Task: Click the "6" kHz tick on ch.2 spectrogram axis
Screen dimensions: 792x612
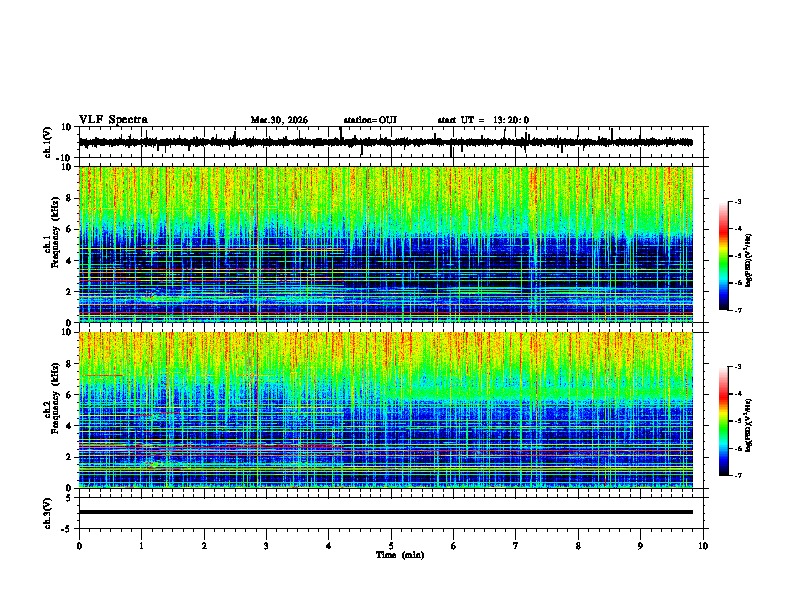Action: tap(69, 394)
